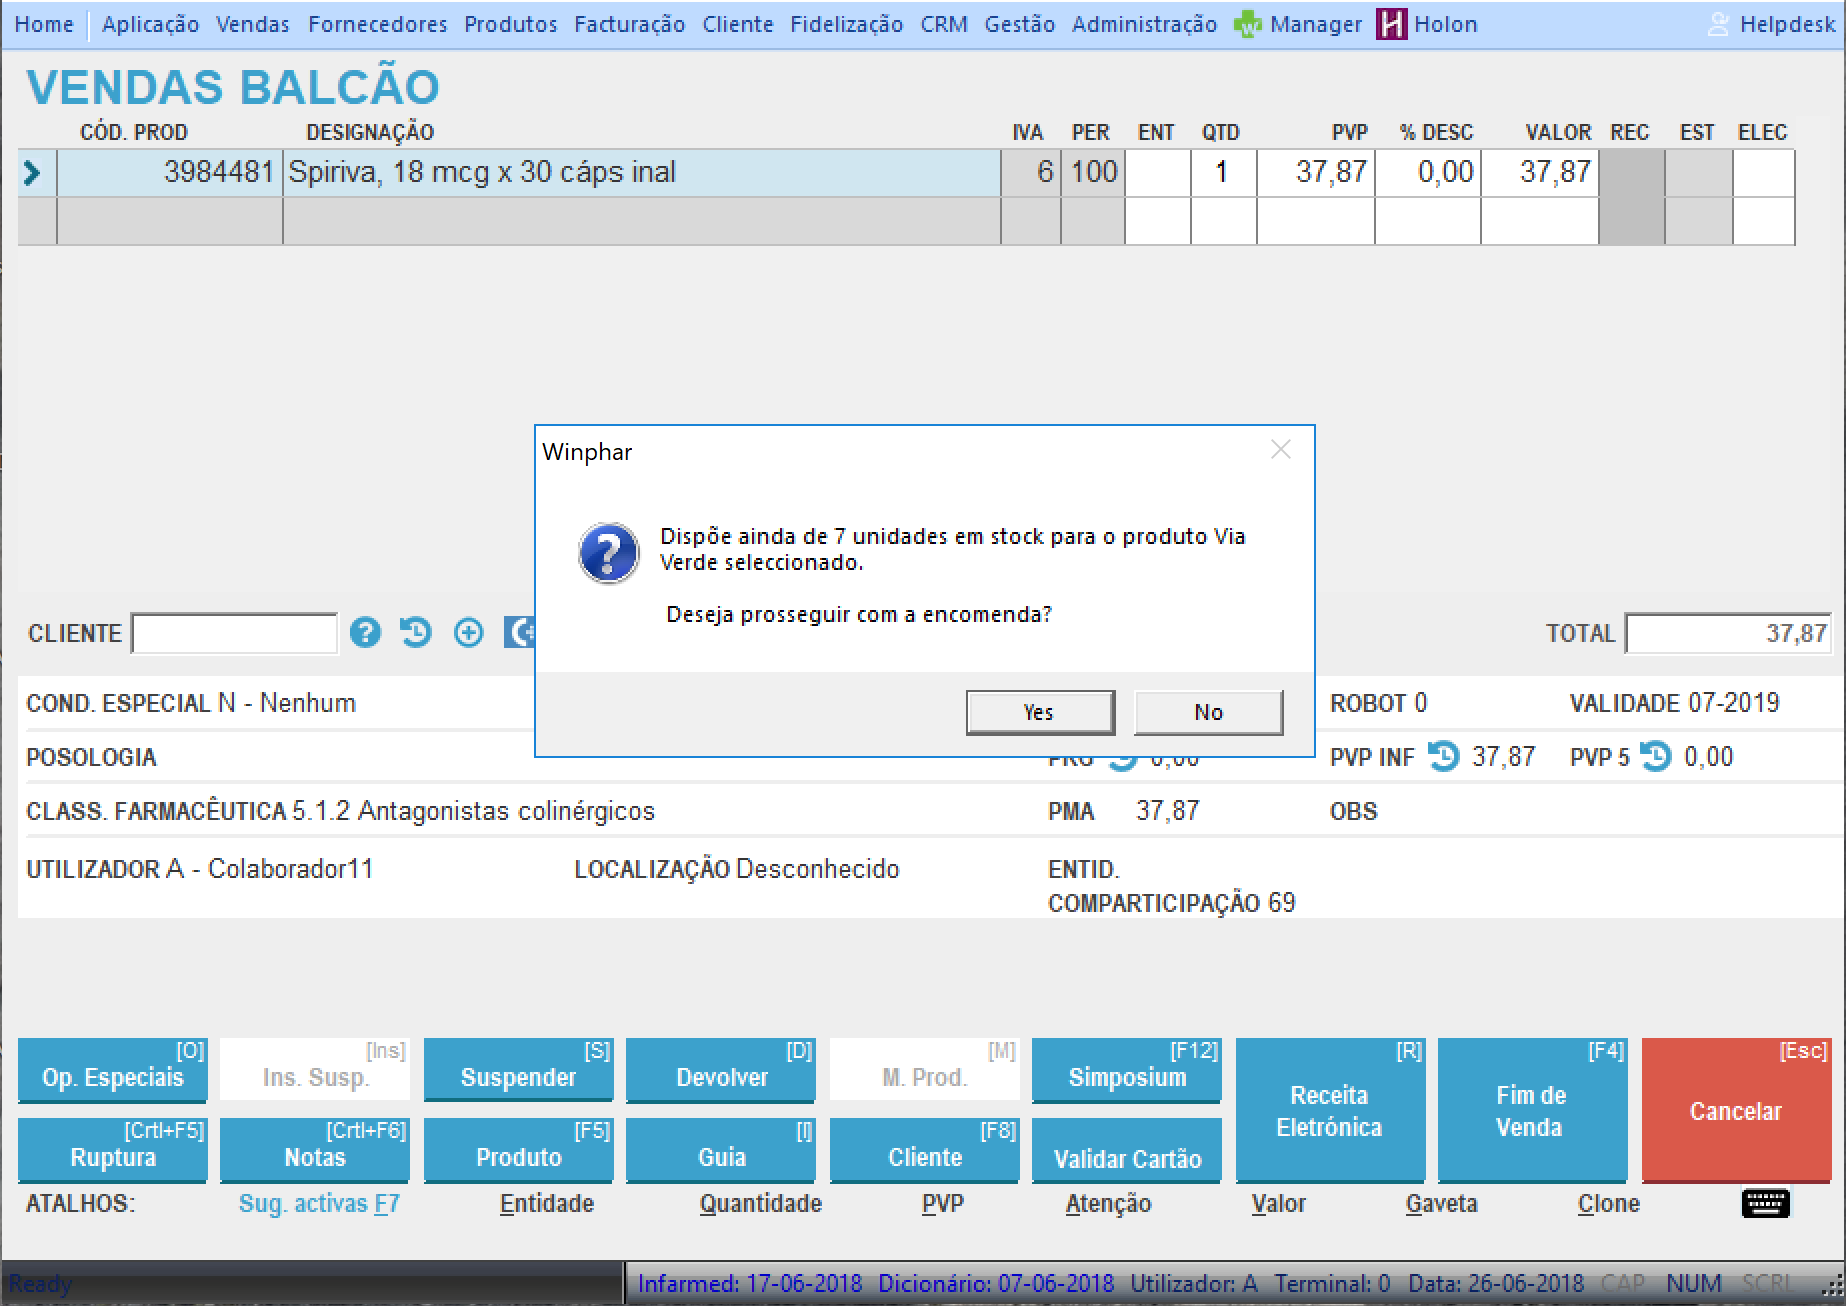The image size is (1846, 1306).
Task: Open the Fornecedores menu
Action: tap(377, 24)
